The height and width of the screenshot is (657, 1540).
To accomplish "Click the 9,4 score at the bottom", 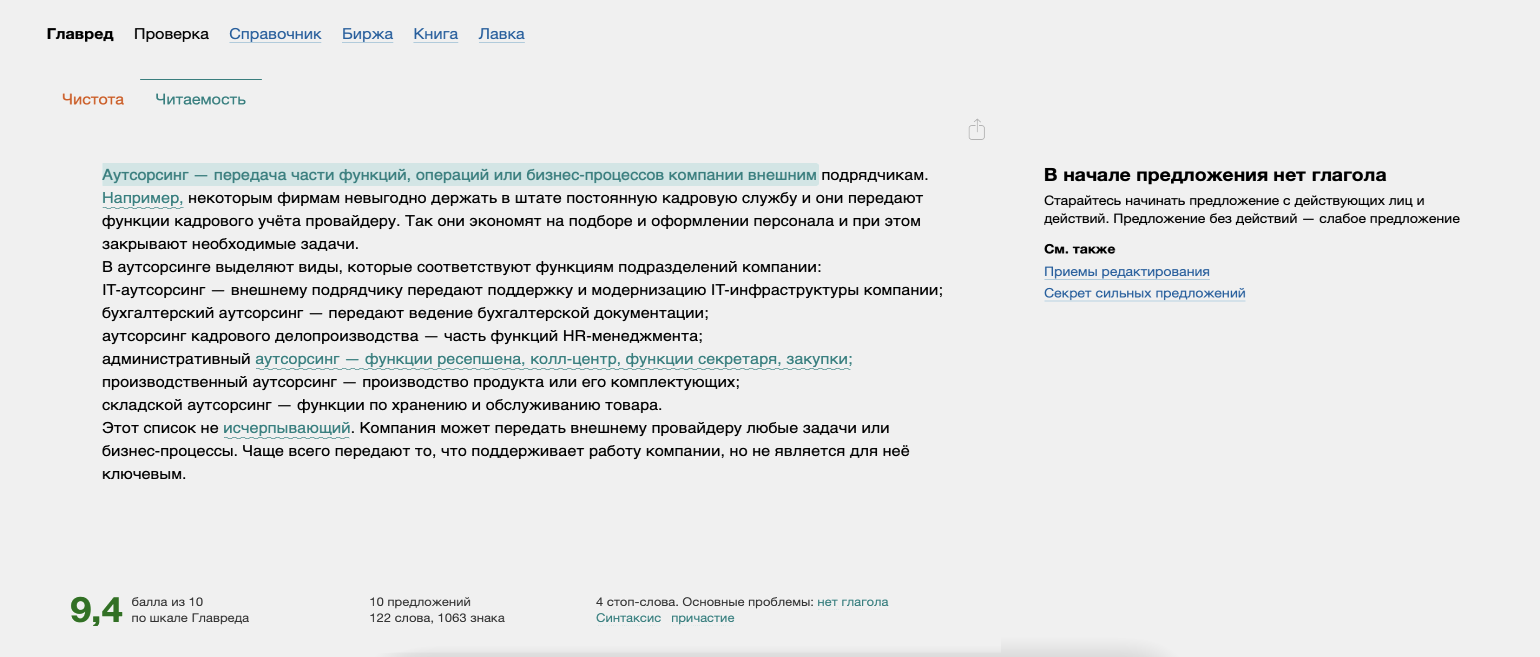I will point(96,610).
